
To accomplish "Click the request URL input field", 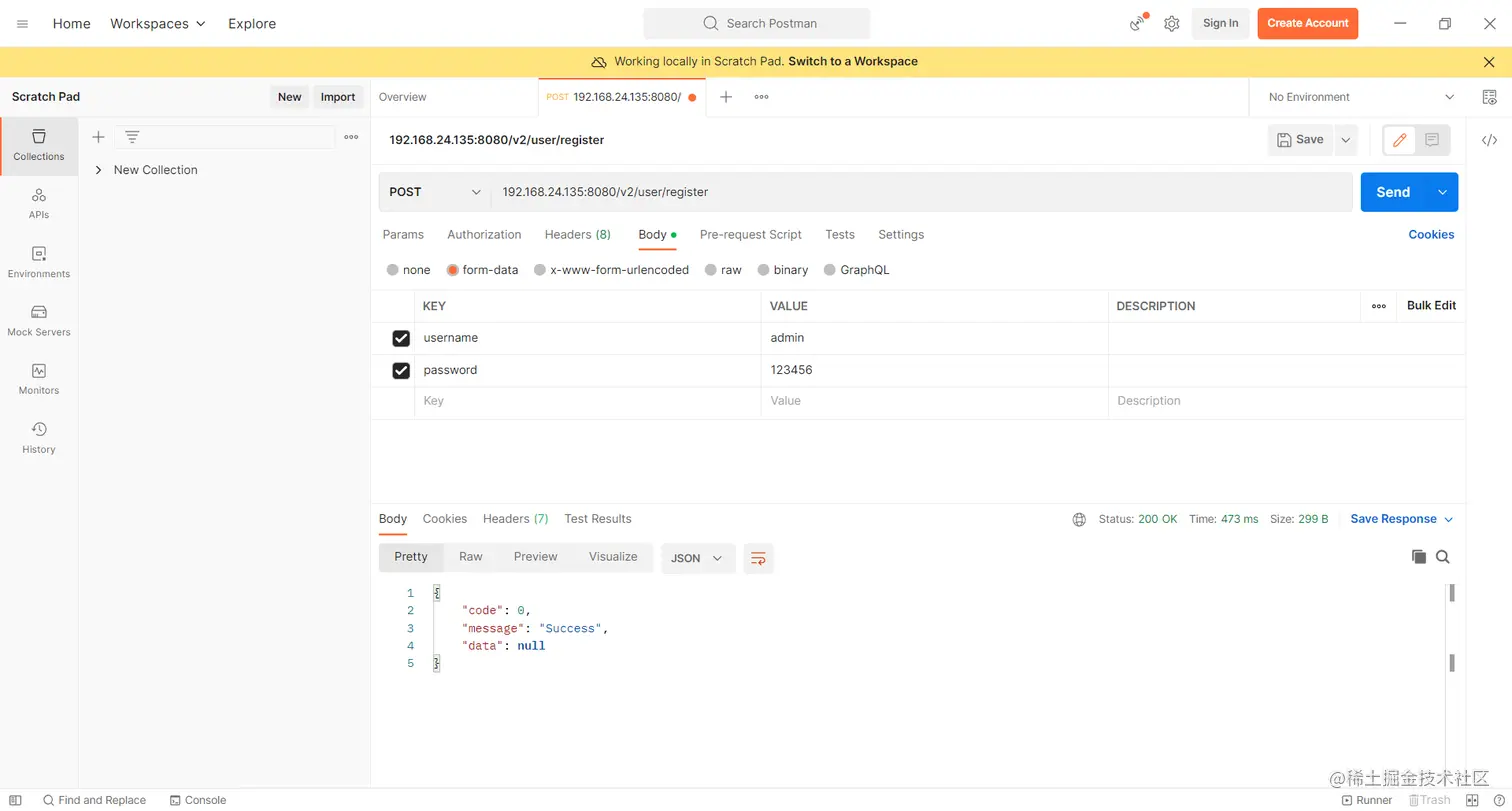I will tap(921, 192).
